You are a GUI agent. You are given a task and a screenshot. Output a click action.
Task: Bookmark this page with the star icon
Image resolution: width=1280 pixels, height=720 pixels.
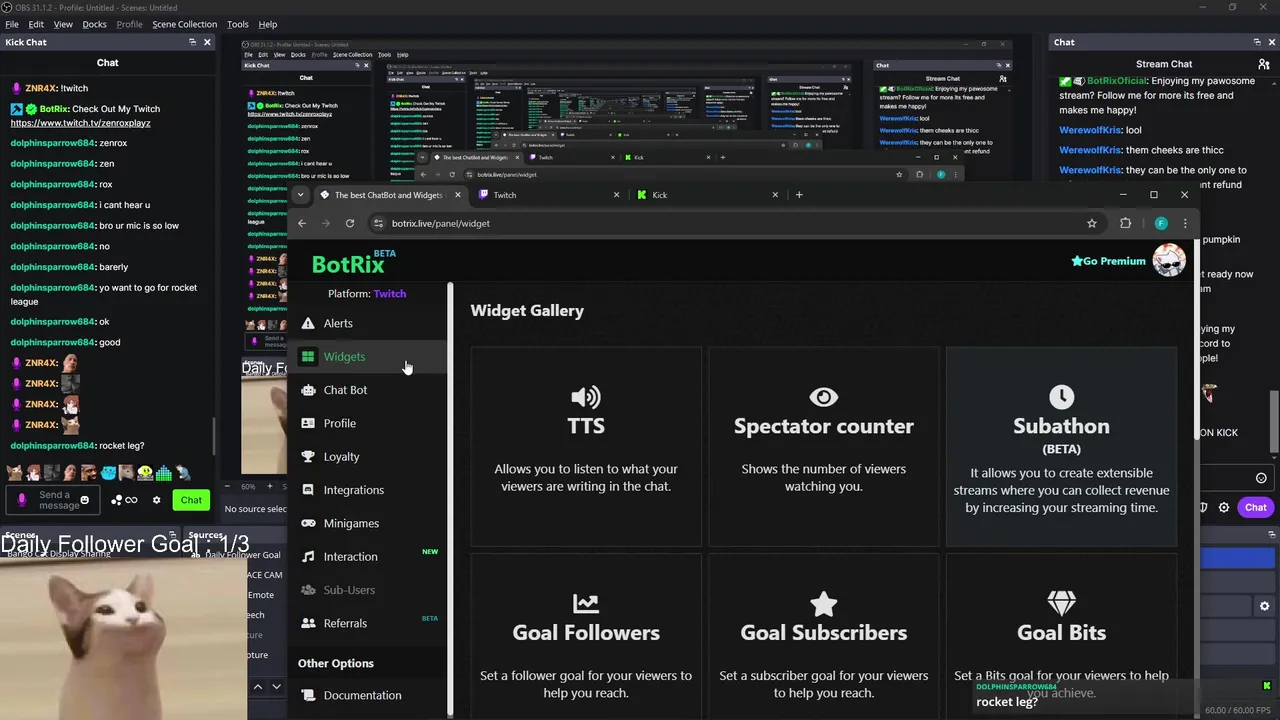coord(1092,223)
